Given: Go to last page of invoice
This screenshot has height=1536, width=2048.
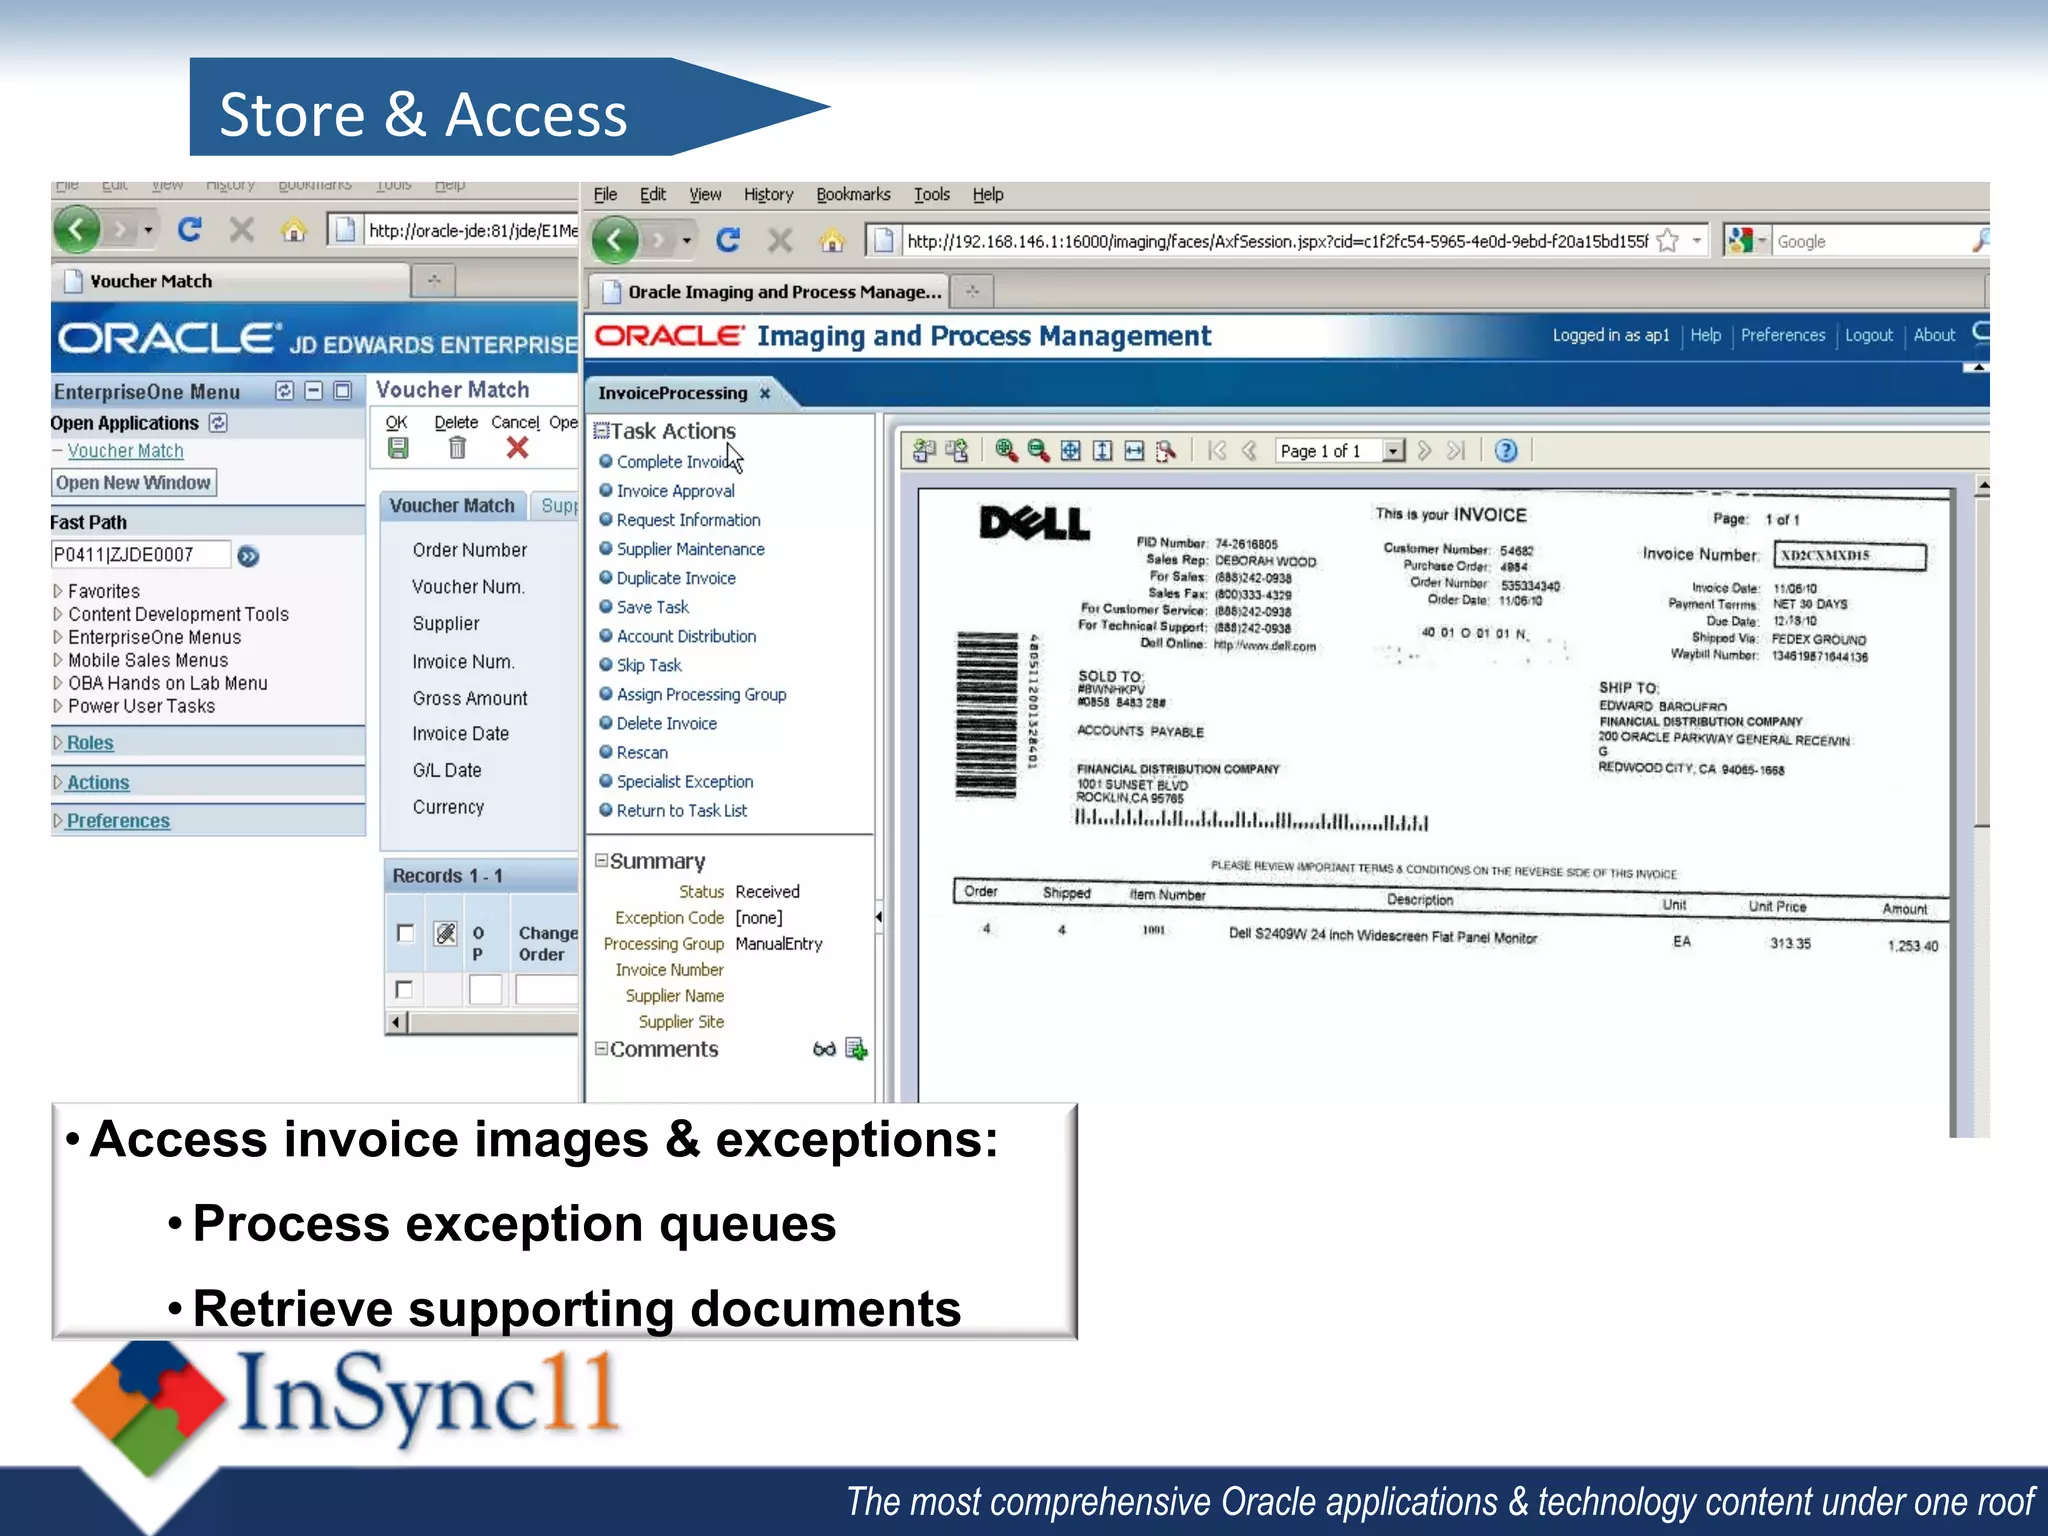Looking at the screenshot, I should point(1456,451).
